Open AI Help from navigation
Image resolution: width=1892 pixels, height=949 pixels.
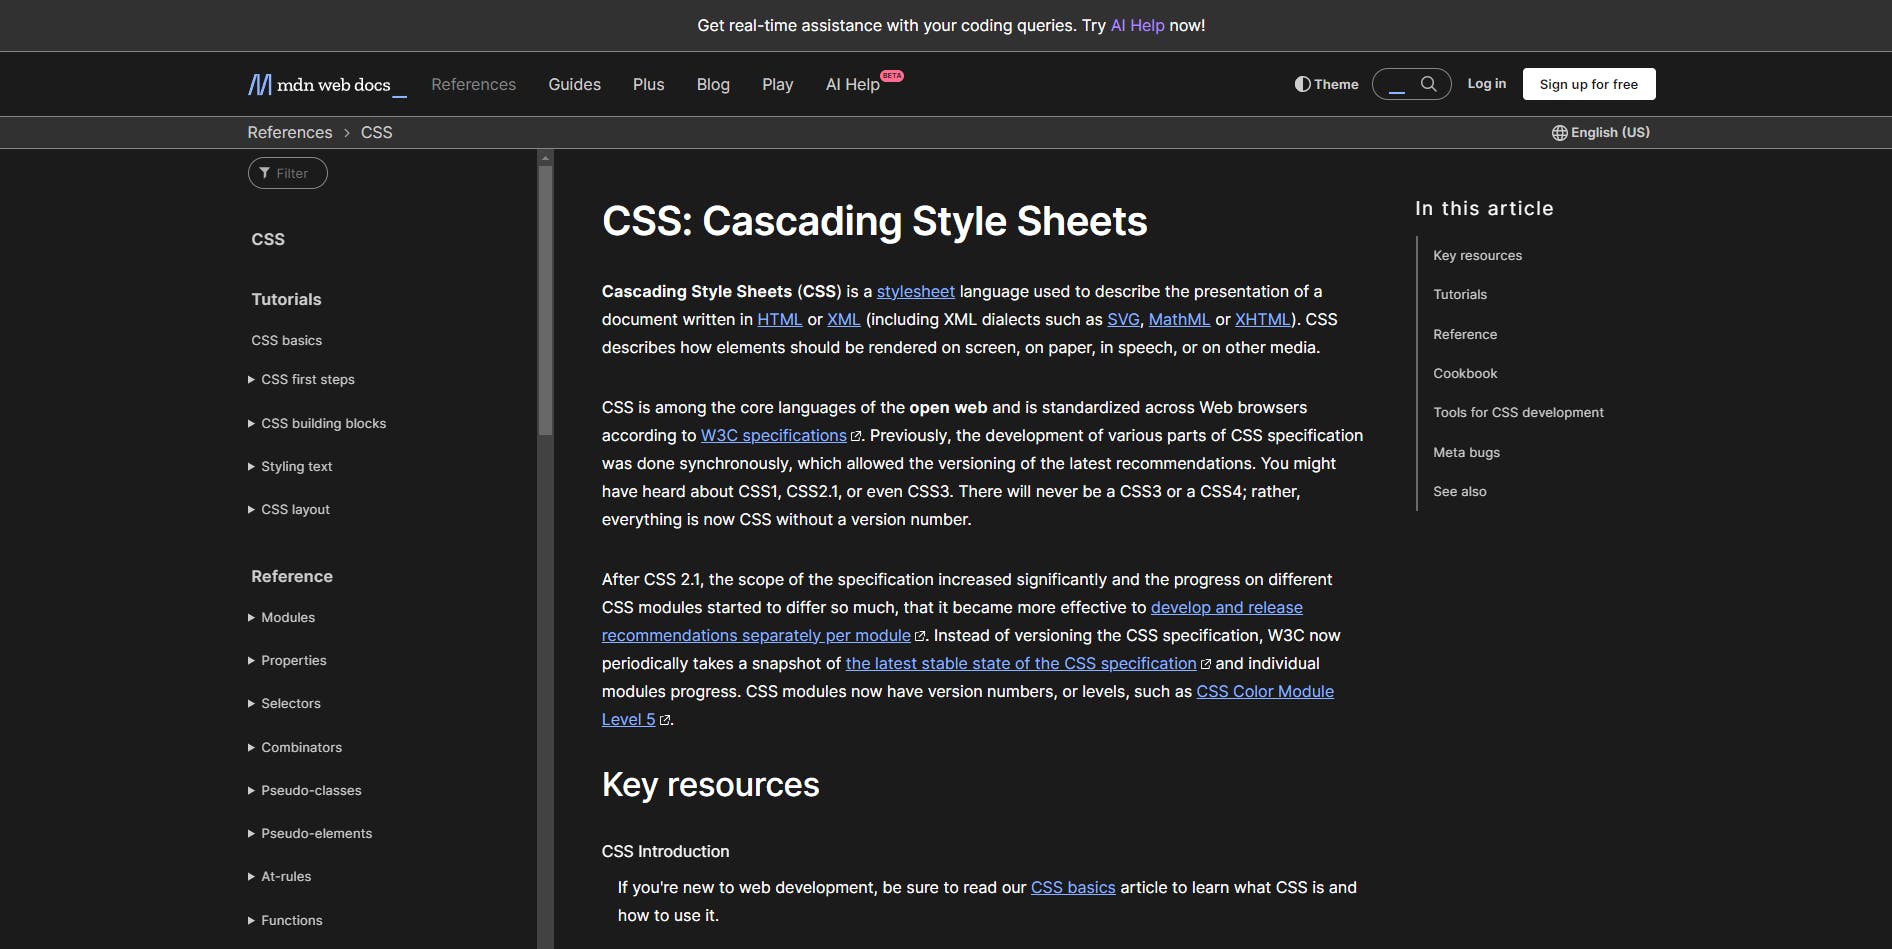(853, 85)
